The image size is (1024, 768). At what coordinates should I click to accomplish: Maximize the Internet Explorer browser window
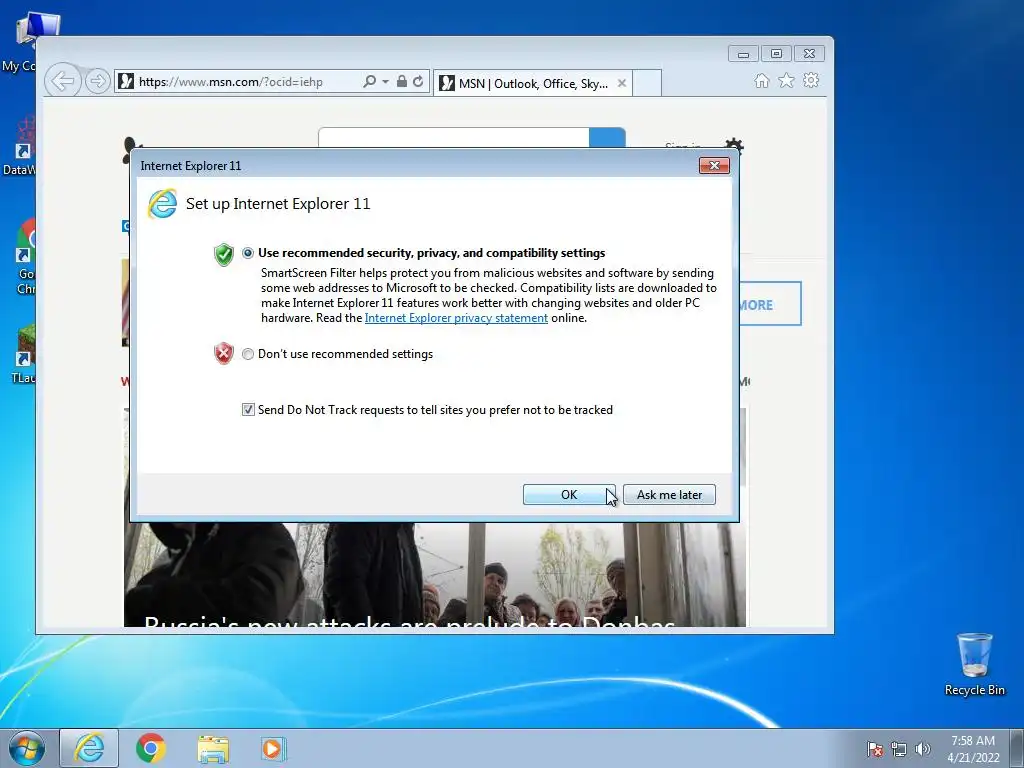pos(776,54)
